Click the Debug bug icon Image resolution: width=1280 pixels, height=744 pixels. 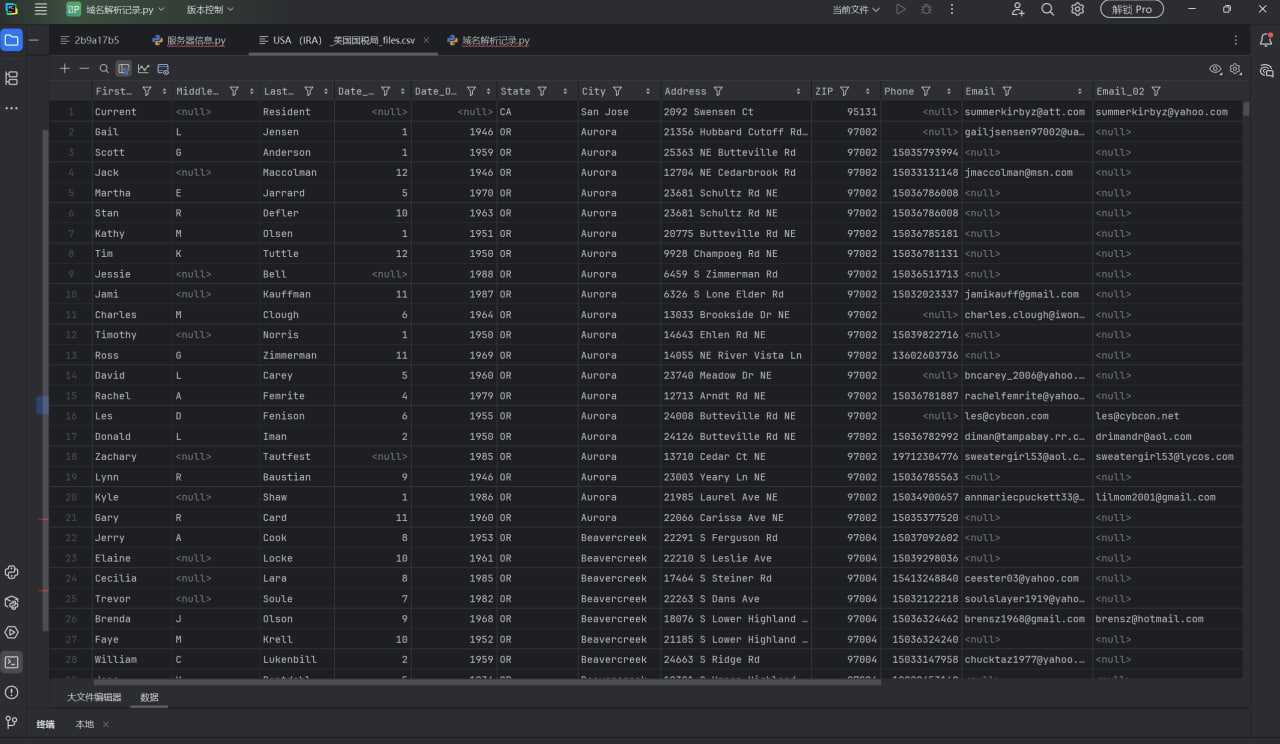click(x=926, y=9)
